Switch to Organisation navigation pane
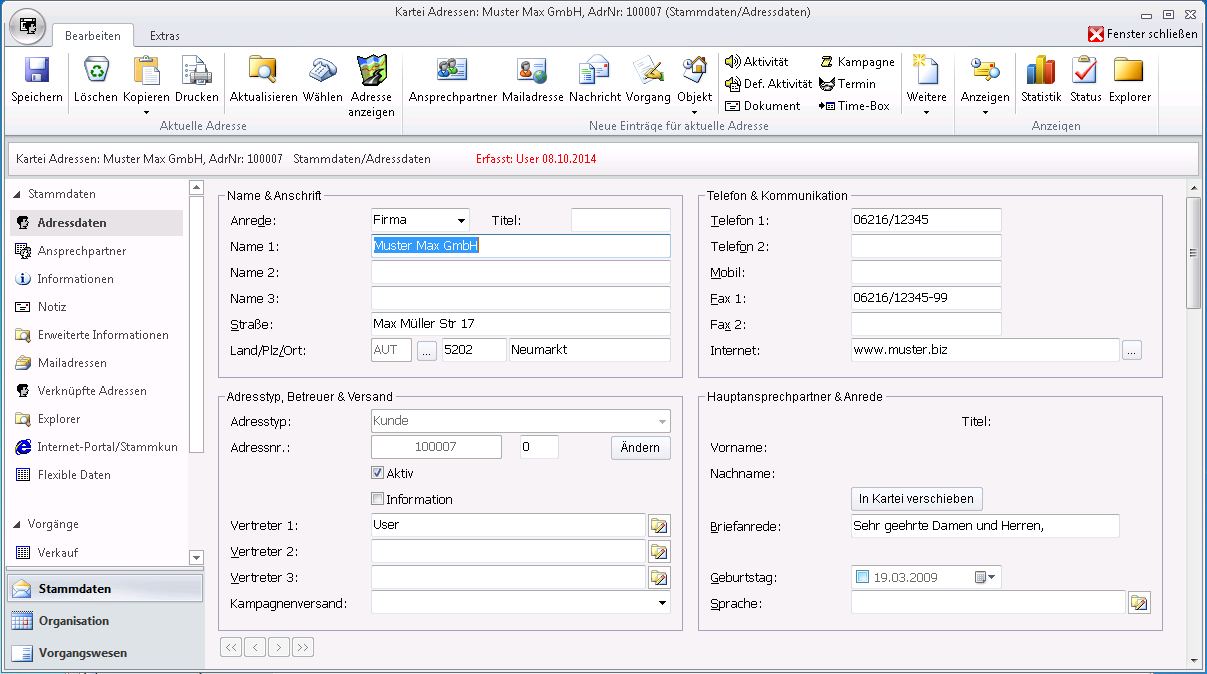1207x674 pixels. point(104,621)
